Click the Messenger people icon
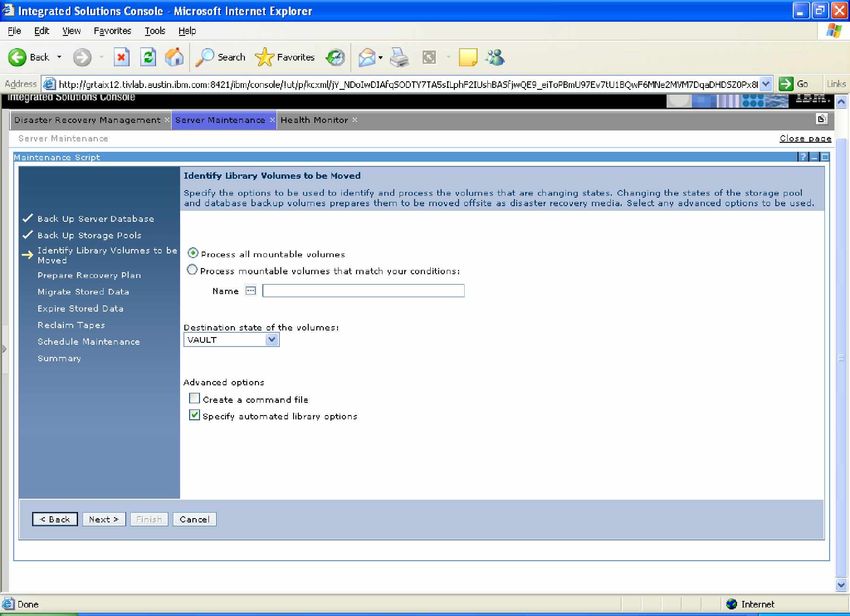850x616 pixels. point(495,57)
